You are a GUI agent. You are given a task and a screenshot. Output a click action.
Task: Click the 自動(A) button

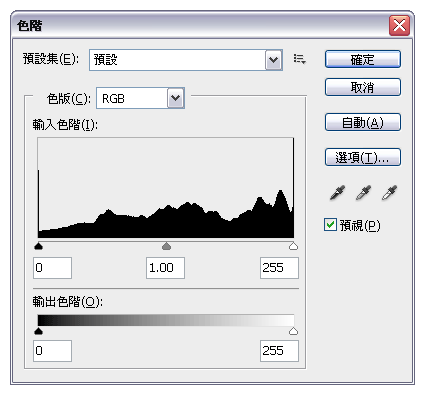(x=363, y=122)
